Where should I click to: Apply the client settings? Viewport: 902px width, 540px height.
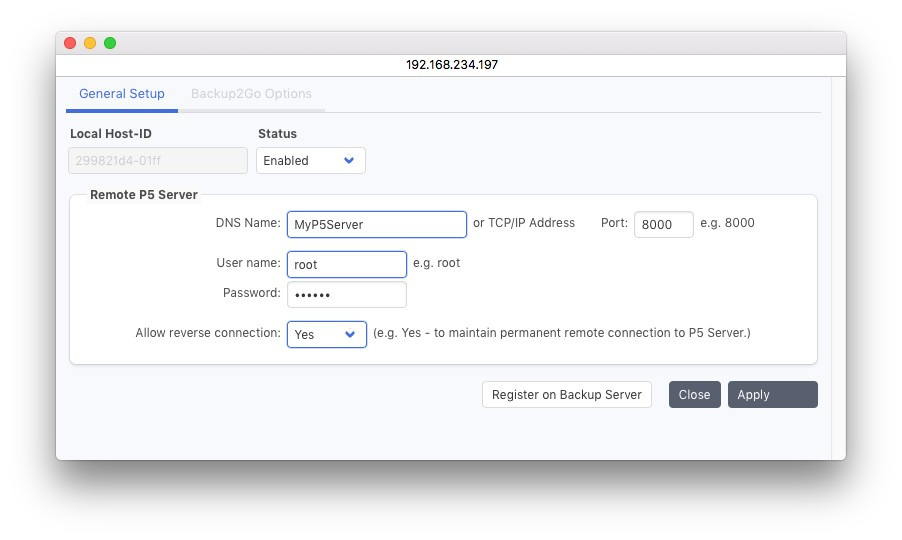tap(772, 395)
